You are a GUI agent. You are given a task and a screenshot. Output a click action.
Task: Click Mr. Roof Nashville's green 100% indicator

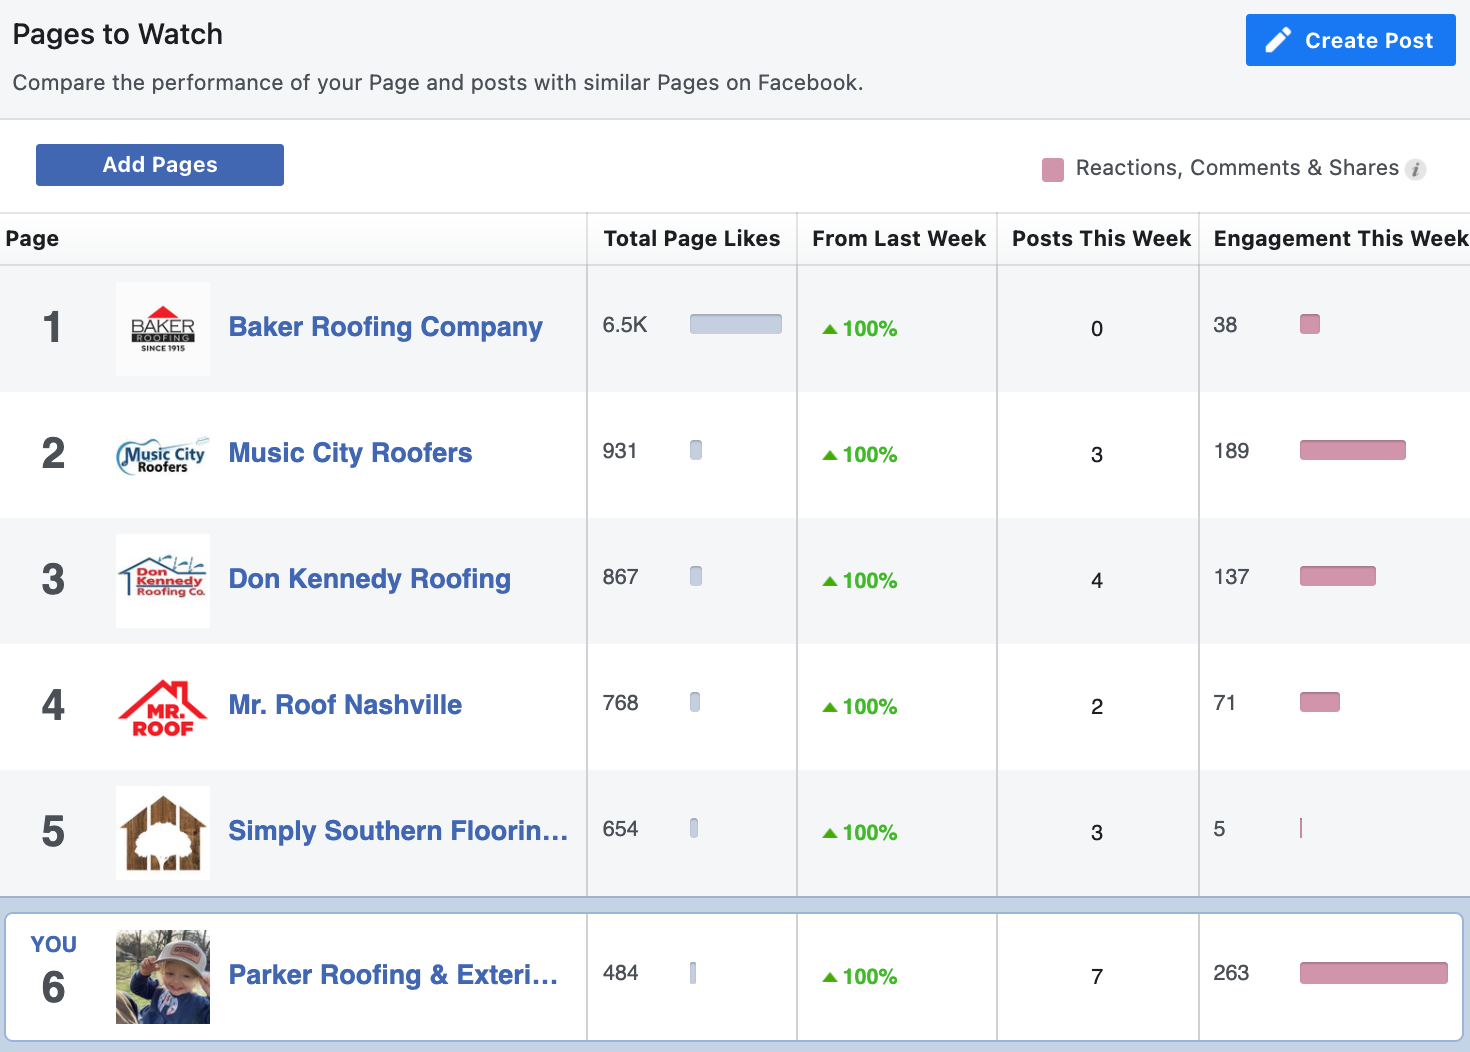[860, 707]
